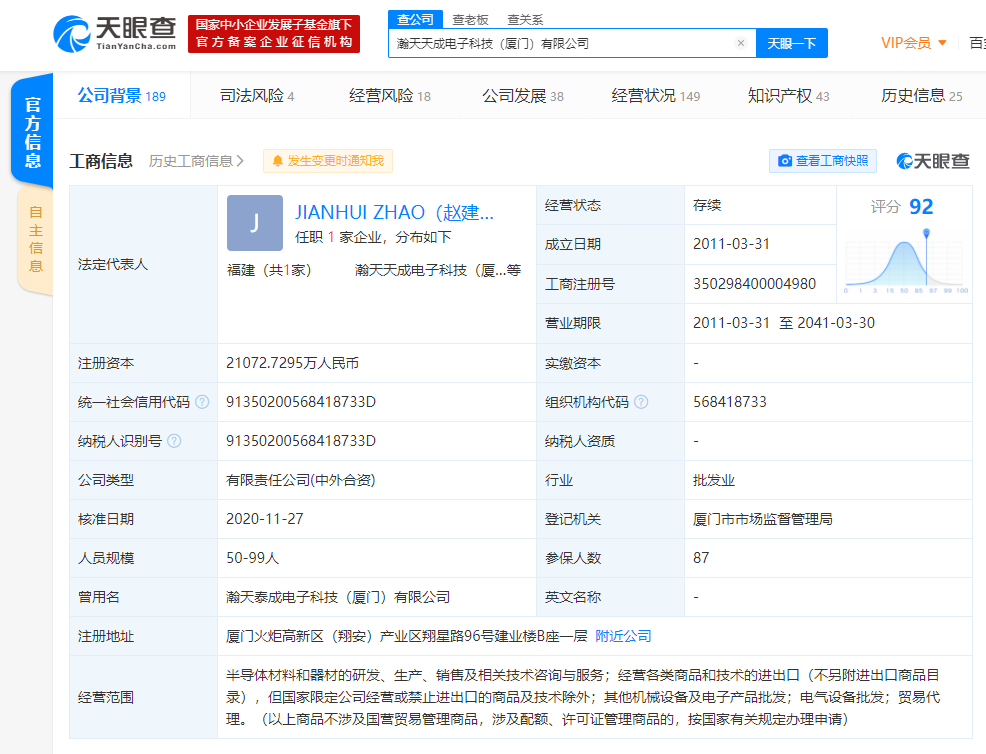Click 发生变更时通知我 bell notification button
Screen dimensions: 986x754
pyautogui.click(x=328, y=161)
